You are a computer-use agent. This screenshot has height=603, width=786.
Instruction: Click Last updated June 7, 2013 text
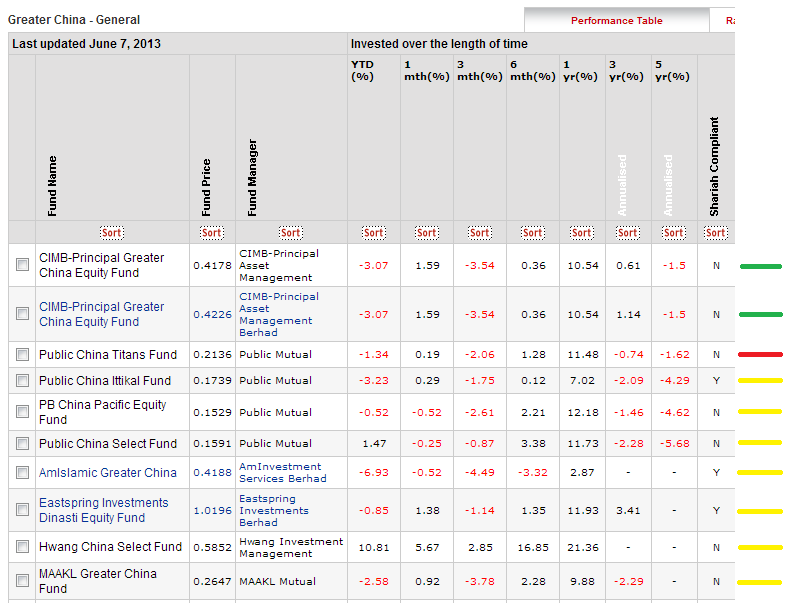tap(86, 44)
